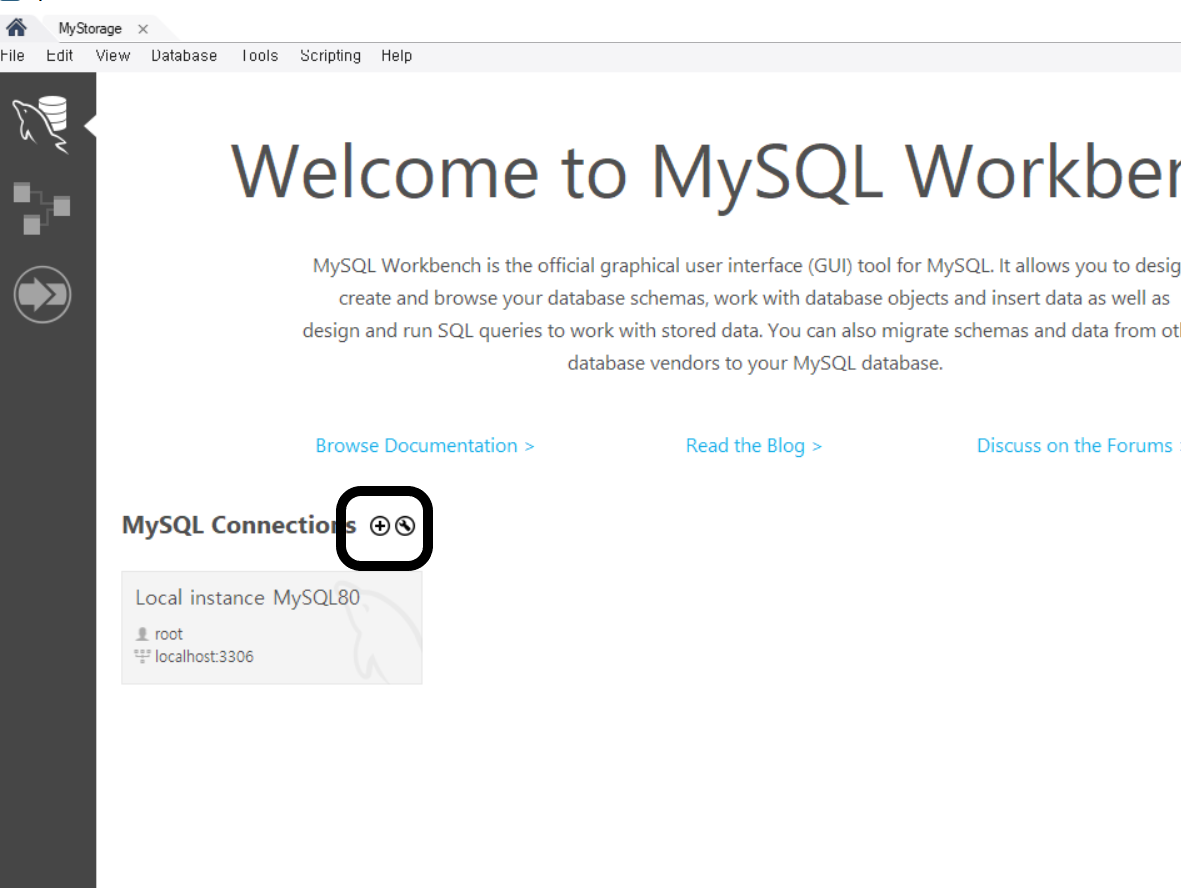Click the Read the Blog link
Viewport: 1181px width, 888px height.
coord(753,446)
